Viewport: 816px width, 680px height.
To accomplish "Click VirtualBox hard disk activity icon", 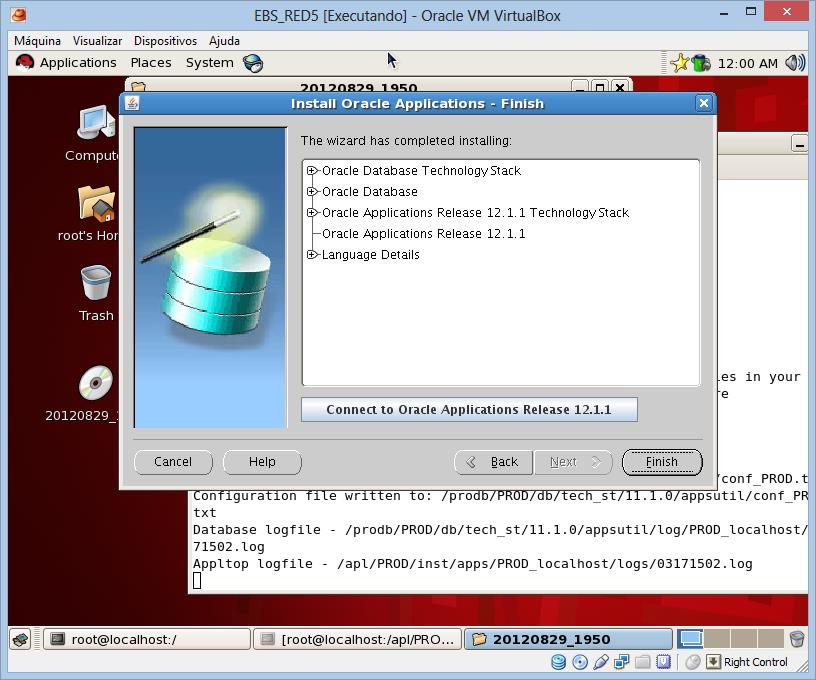I will (558, 662).
